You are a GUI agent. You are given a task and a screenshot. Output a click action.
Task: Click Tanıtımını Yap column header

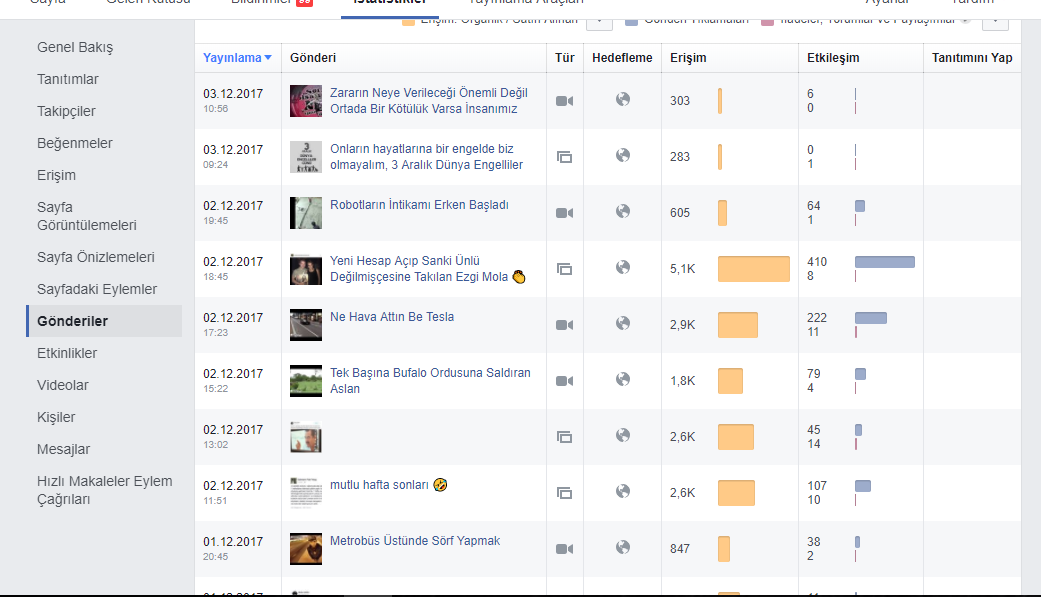[x=972, y=58]
